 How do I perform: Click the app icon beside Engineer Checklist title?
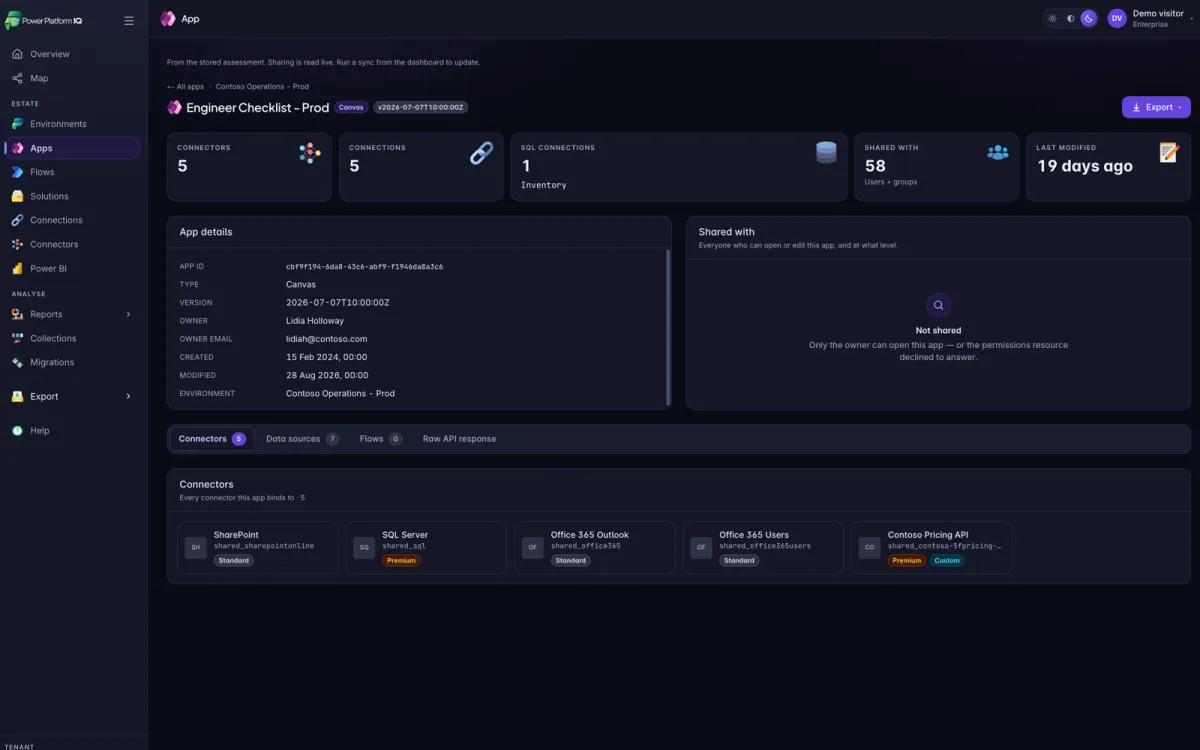pyautogui.click(x=175, y=107)
